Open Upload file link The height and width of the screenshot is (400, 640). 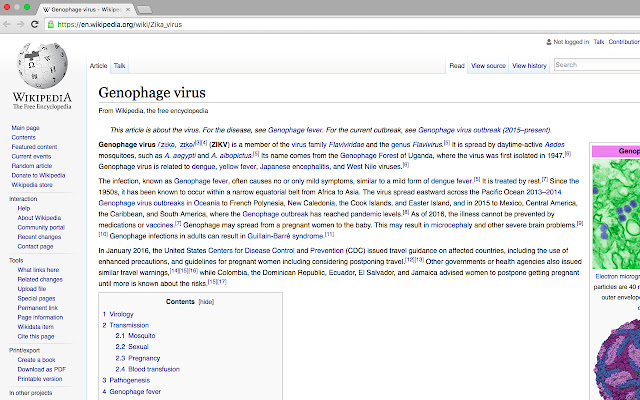tap(31, 289)
